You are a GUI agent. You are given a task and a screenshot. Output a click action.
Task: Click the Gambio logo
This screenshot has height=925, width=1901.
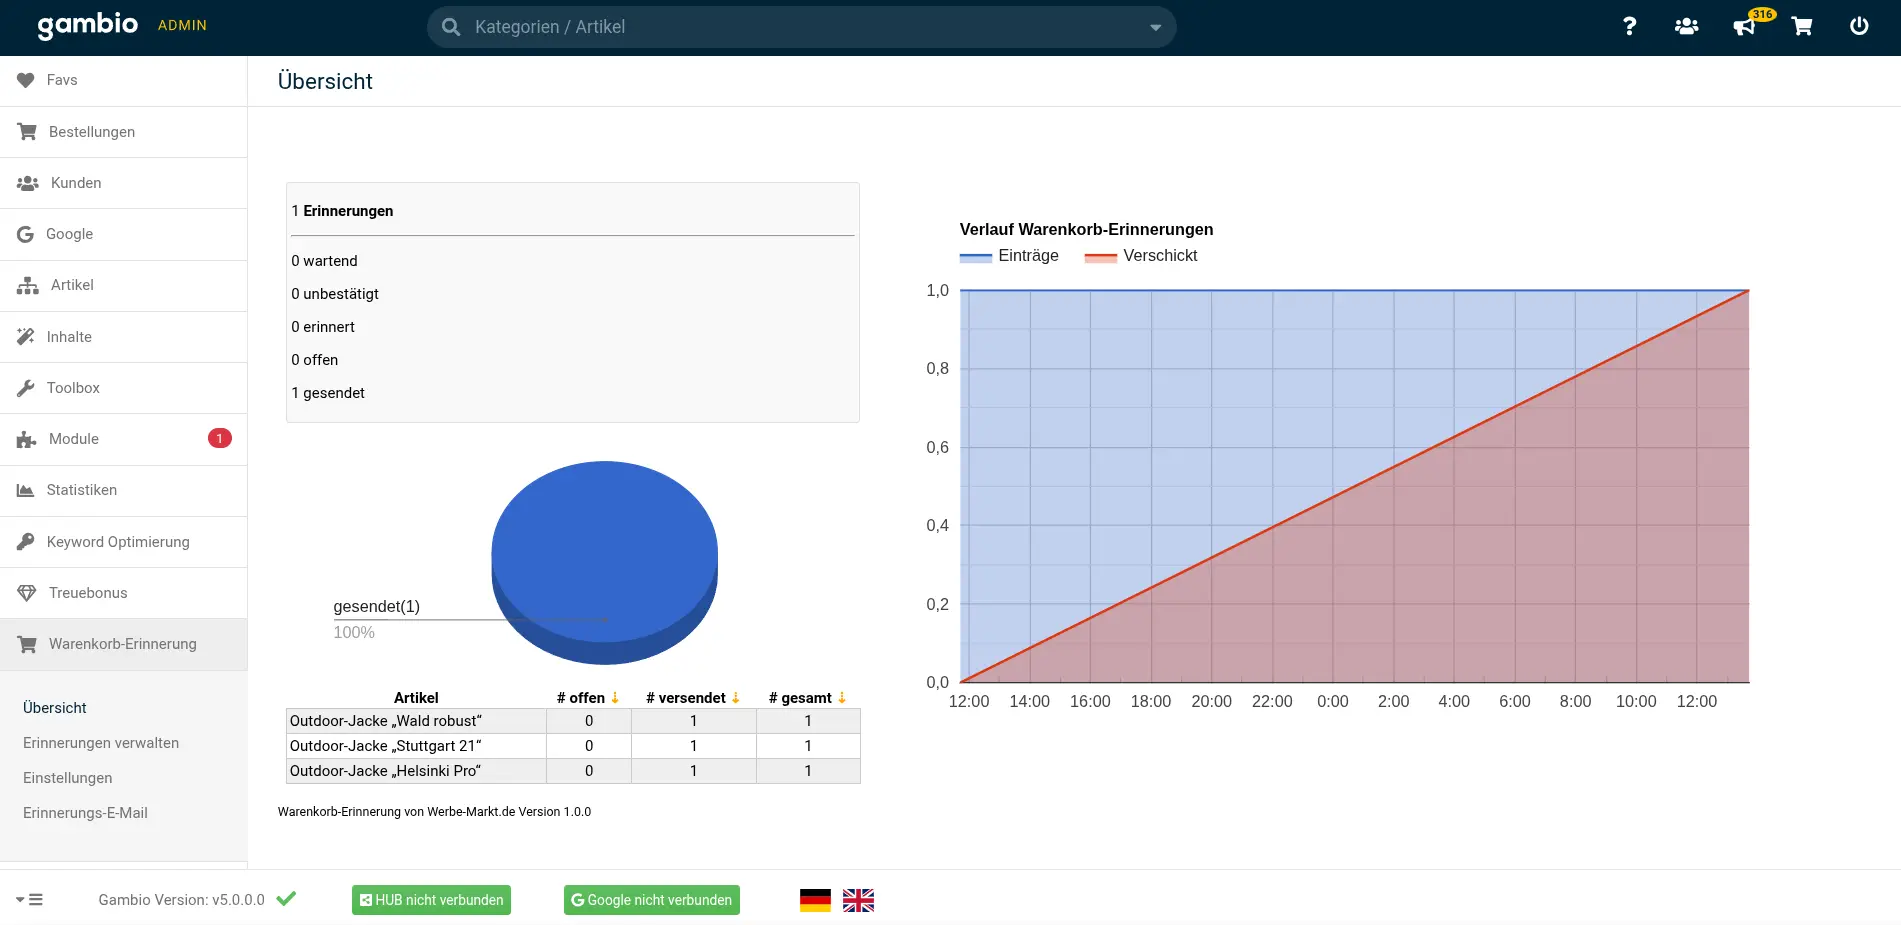pos(88,25)
